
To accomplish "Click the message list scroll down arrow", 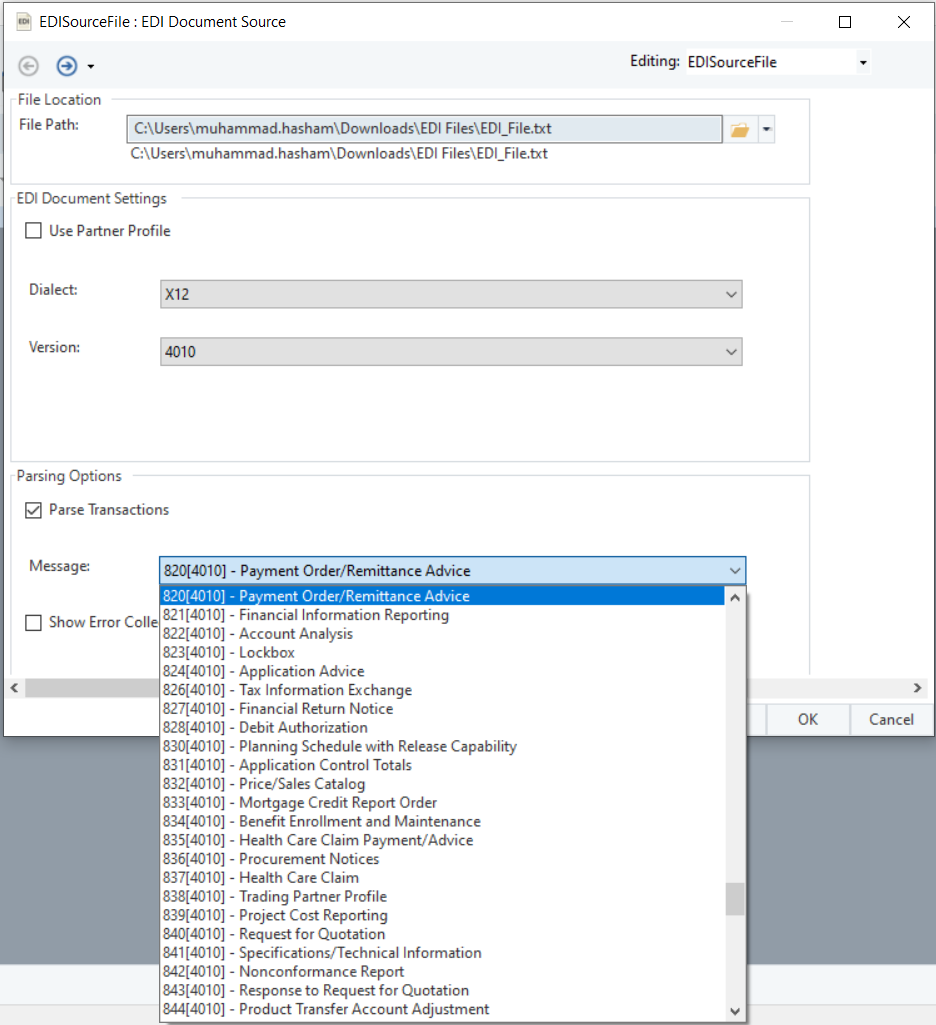I will (735, 1011).
